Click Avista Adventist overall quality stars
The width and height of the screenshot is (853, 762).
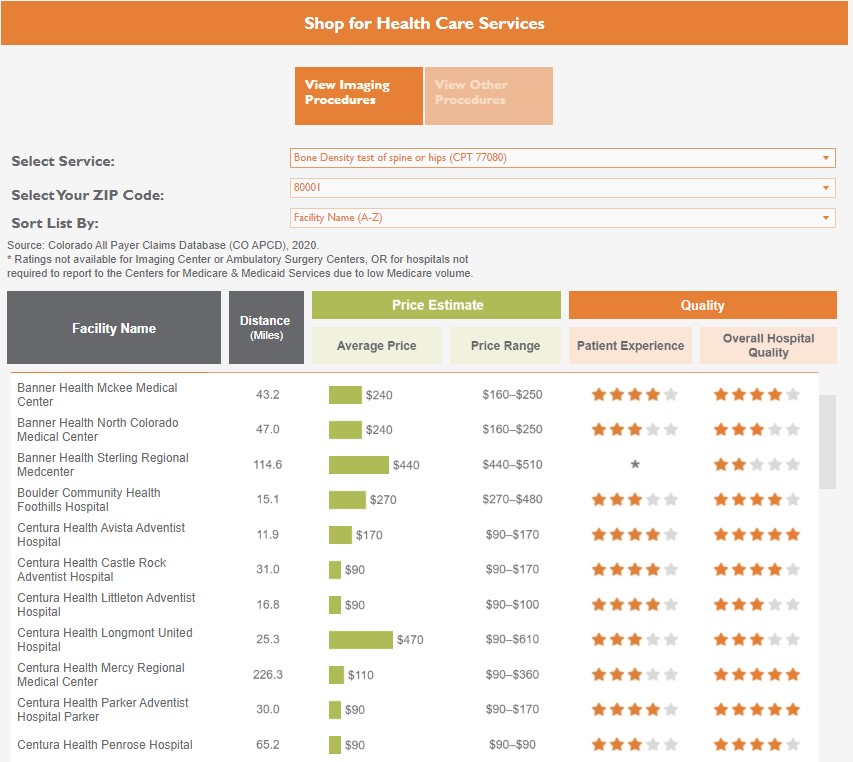[757, 535]
